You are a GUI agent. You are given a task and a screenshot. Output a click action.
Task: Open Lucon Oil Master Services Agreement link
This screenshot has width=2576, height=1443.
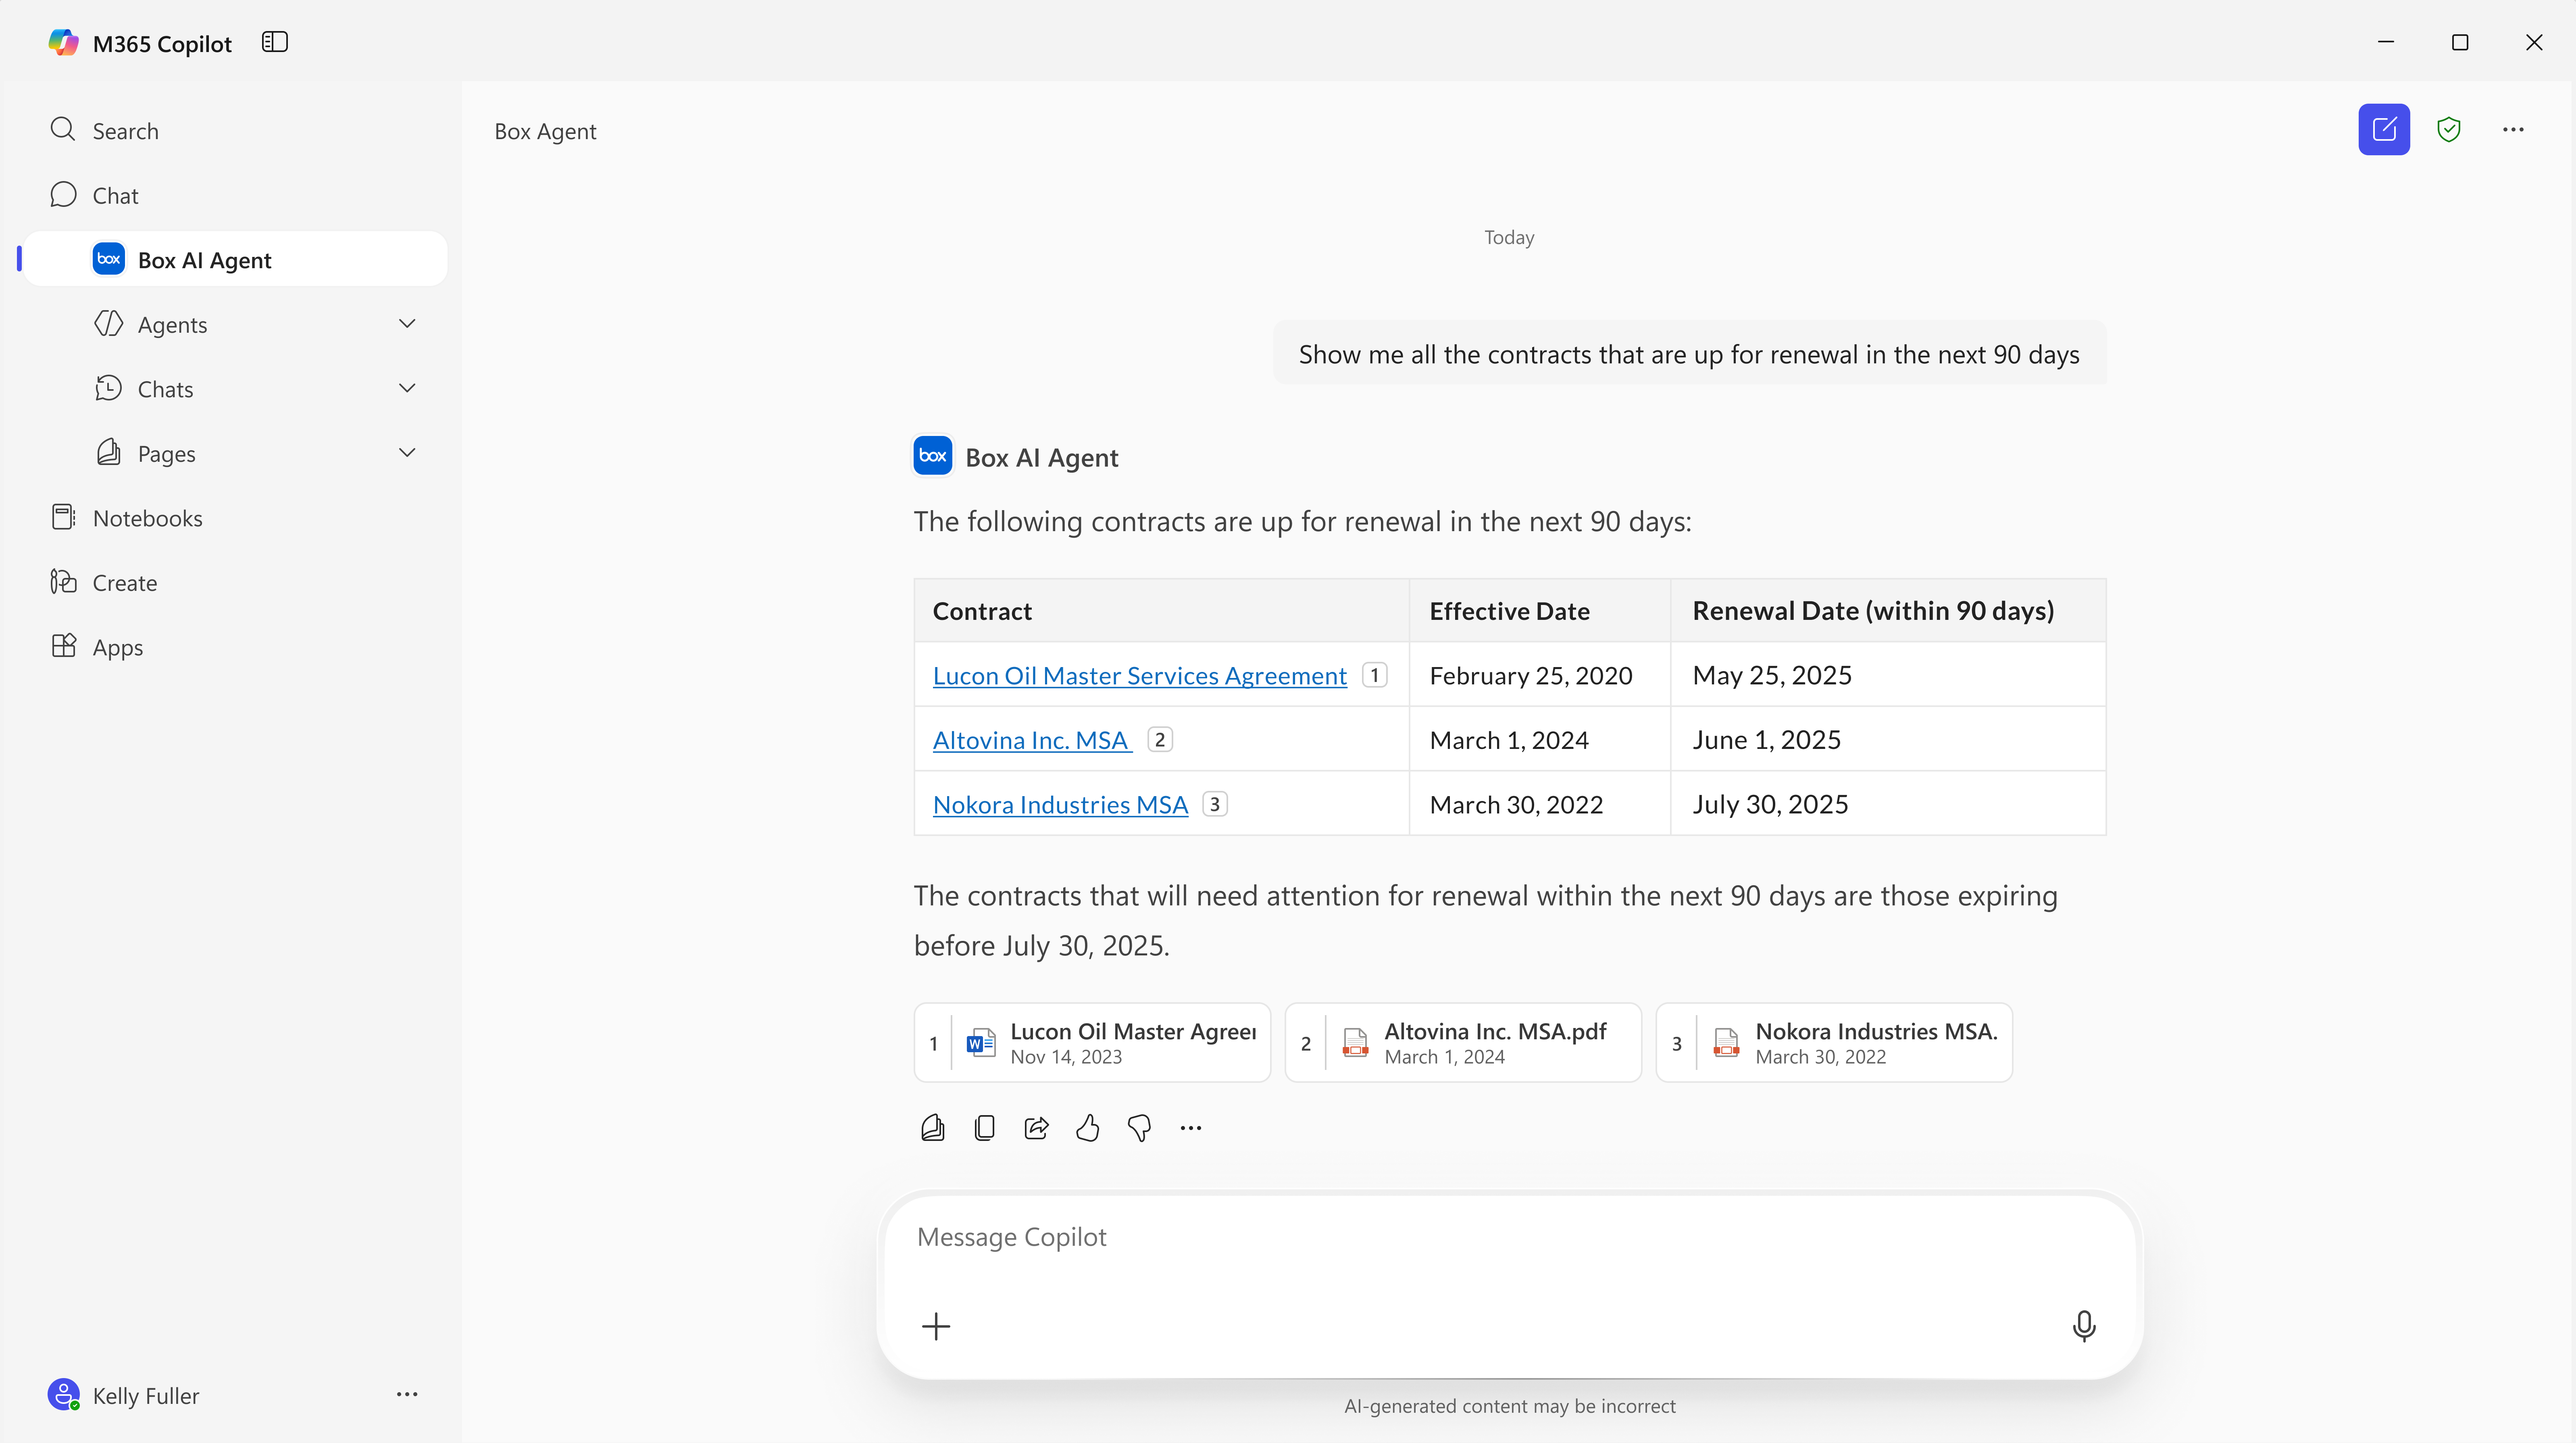[x=1139, y=676]
